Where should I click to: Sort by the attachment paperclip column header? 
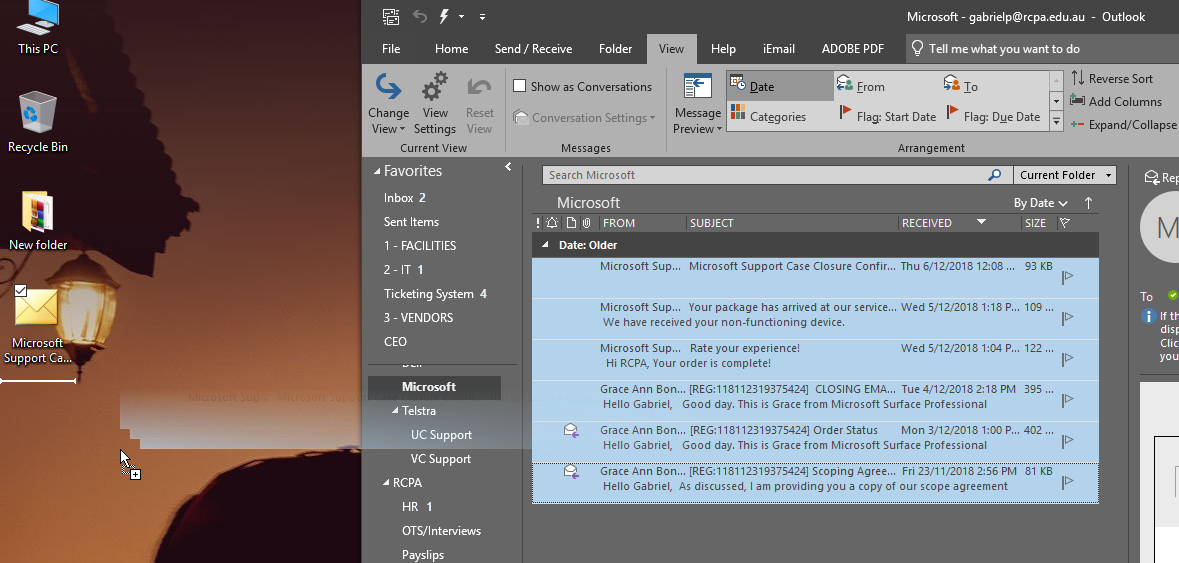pos(586,222)
